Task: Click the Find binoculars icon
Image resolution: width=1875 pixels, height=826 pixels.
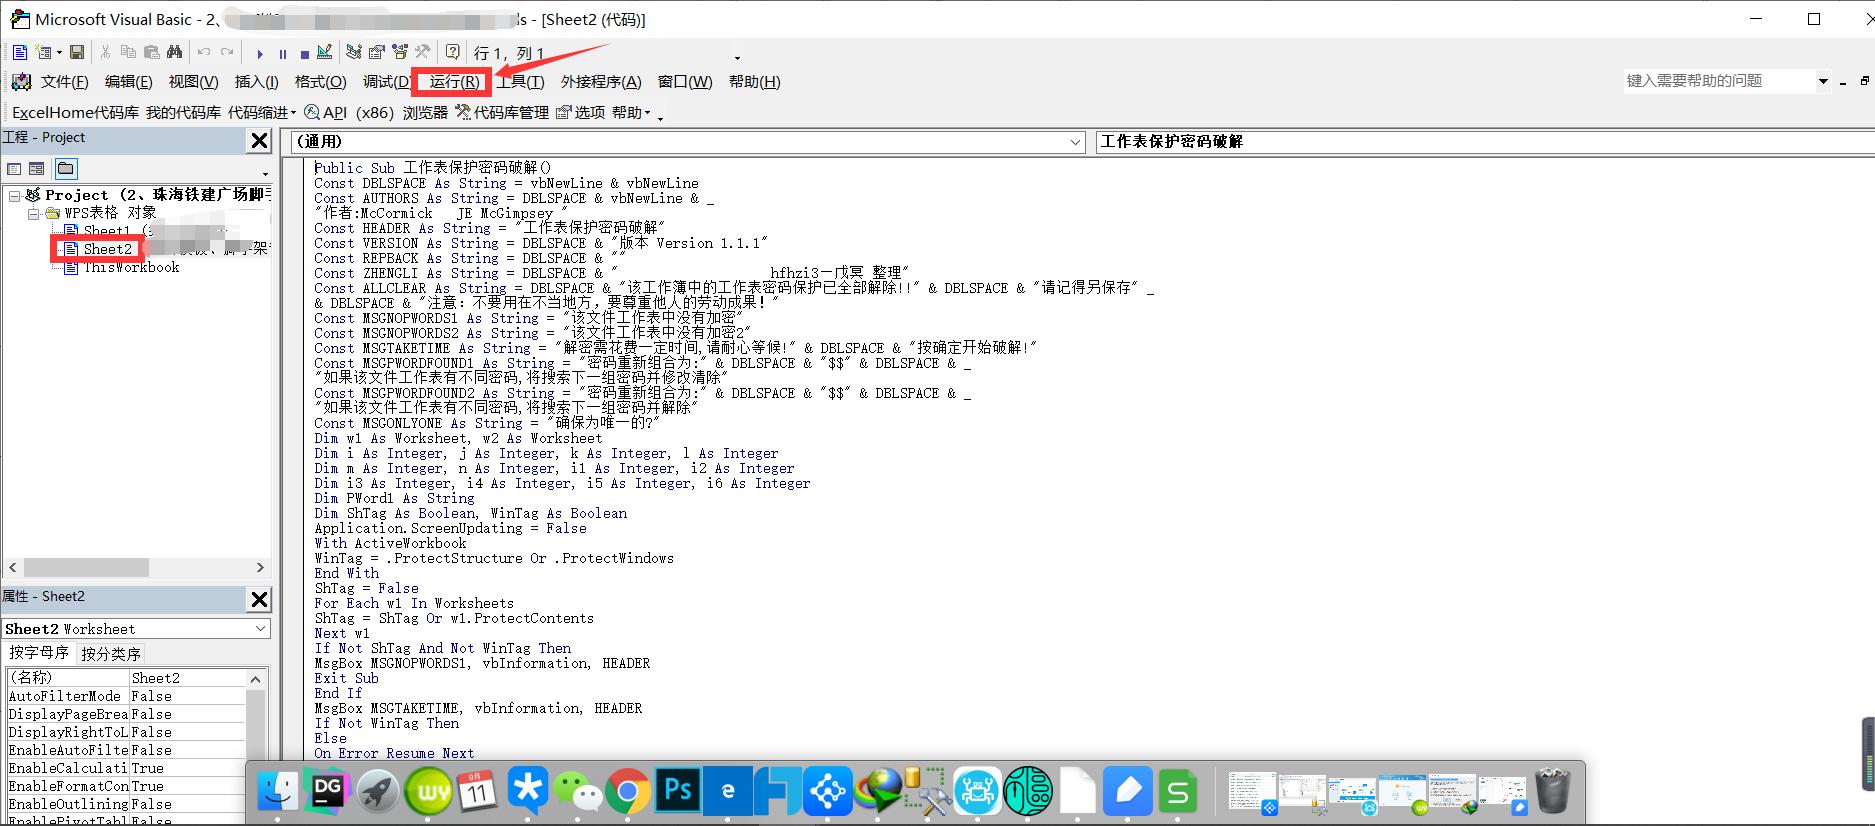Action: [175, 53]
